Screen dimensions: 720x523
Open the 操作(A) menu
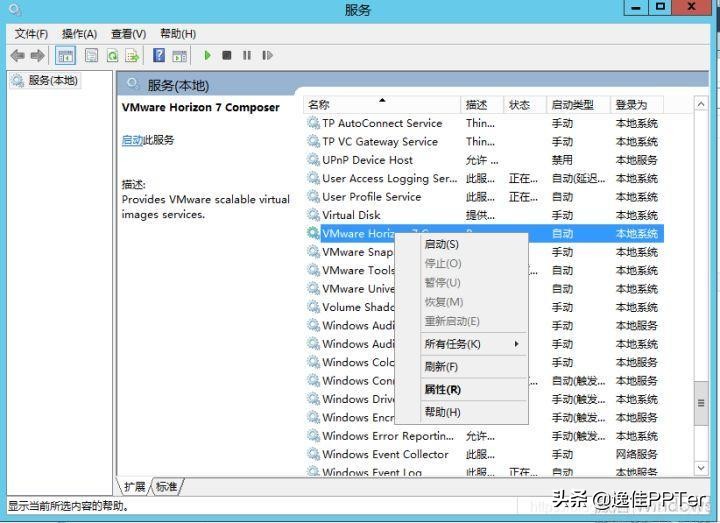pyautogui.click(x=79, y=34)
